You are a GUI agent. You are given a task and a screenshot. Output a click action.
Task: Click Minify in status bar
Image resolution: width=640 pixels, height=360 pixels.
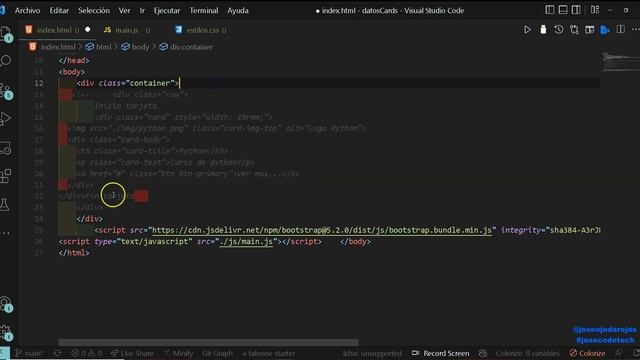[x=178, y=353]
